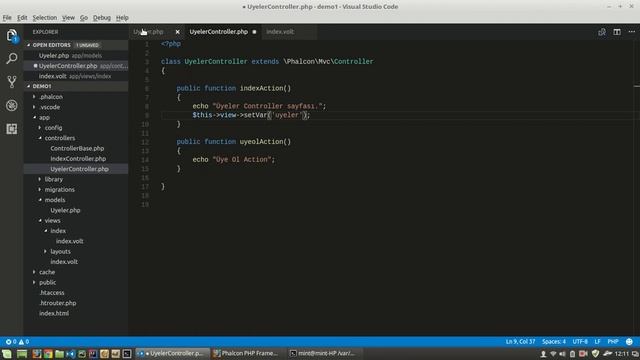Open the View menu
The image size is (640, 360).
click(68, 18)
